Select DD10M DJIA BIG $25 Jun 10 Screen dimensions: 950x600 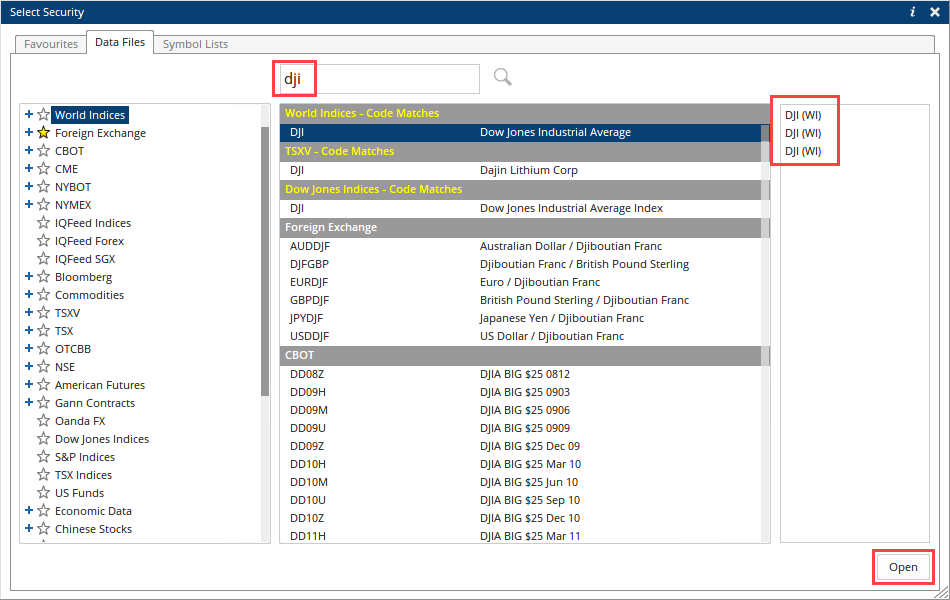(520, 482)
